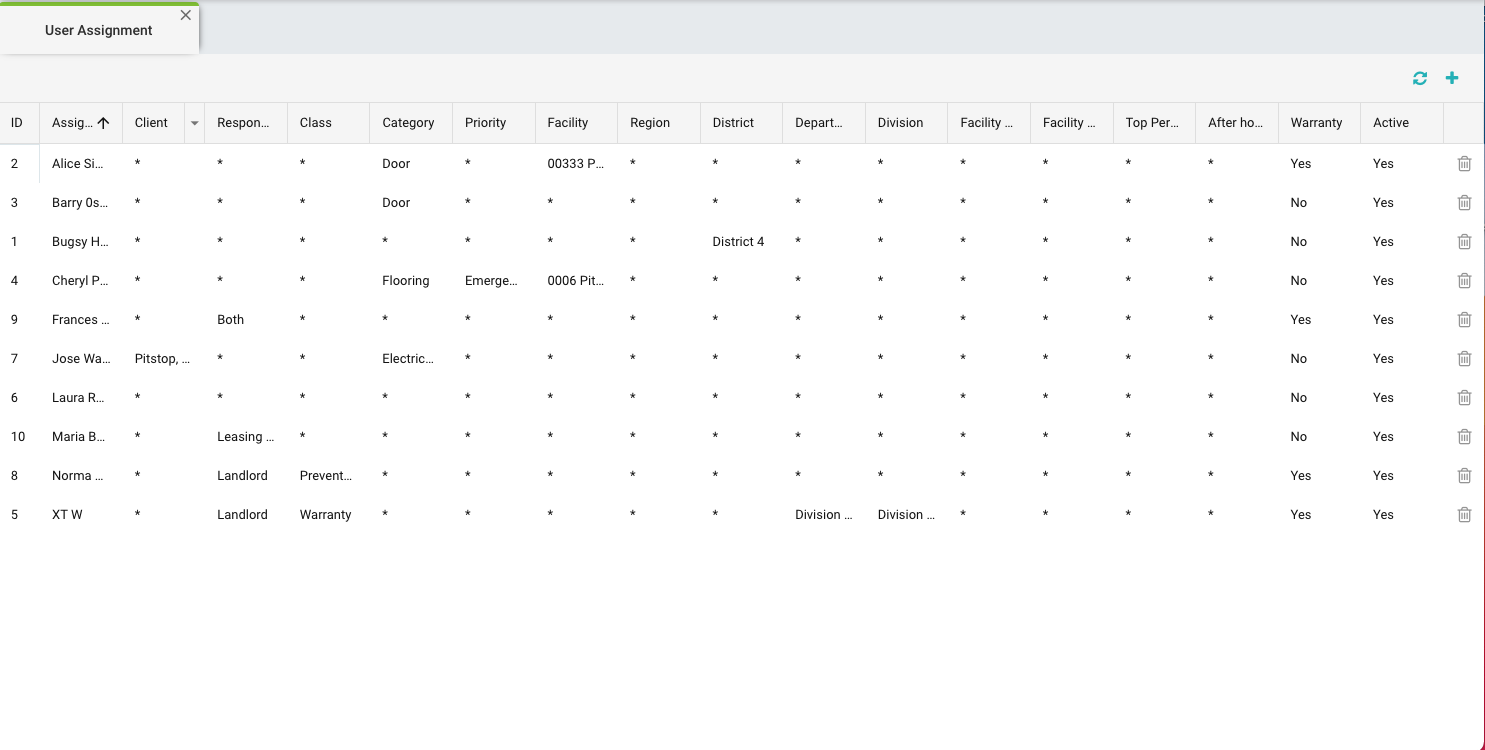The height and width of the screenshot is (750, 1485).
Task: Click the Priority column header
Action: [x=485, y=123]
